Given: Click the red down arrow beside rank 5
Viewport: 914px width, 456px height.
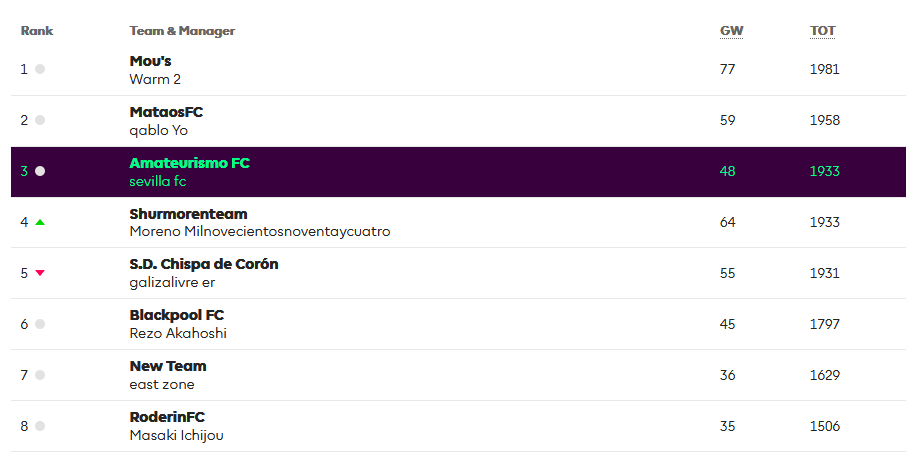Looking at the screenshot, I should point(40,273).
